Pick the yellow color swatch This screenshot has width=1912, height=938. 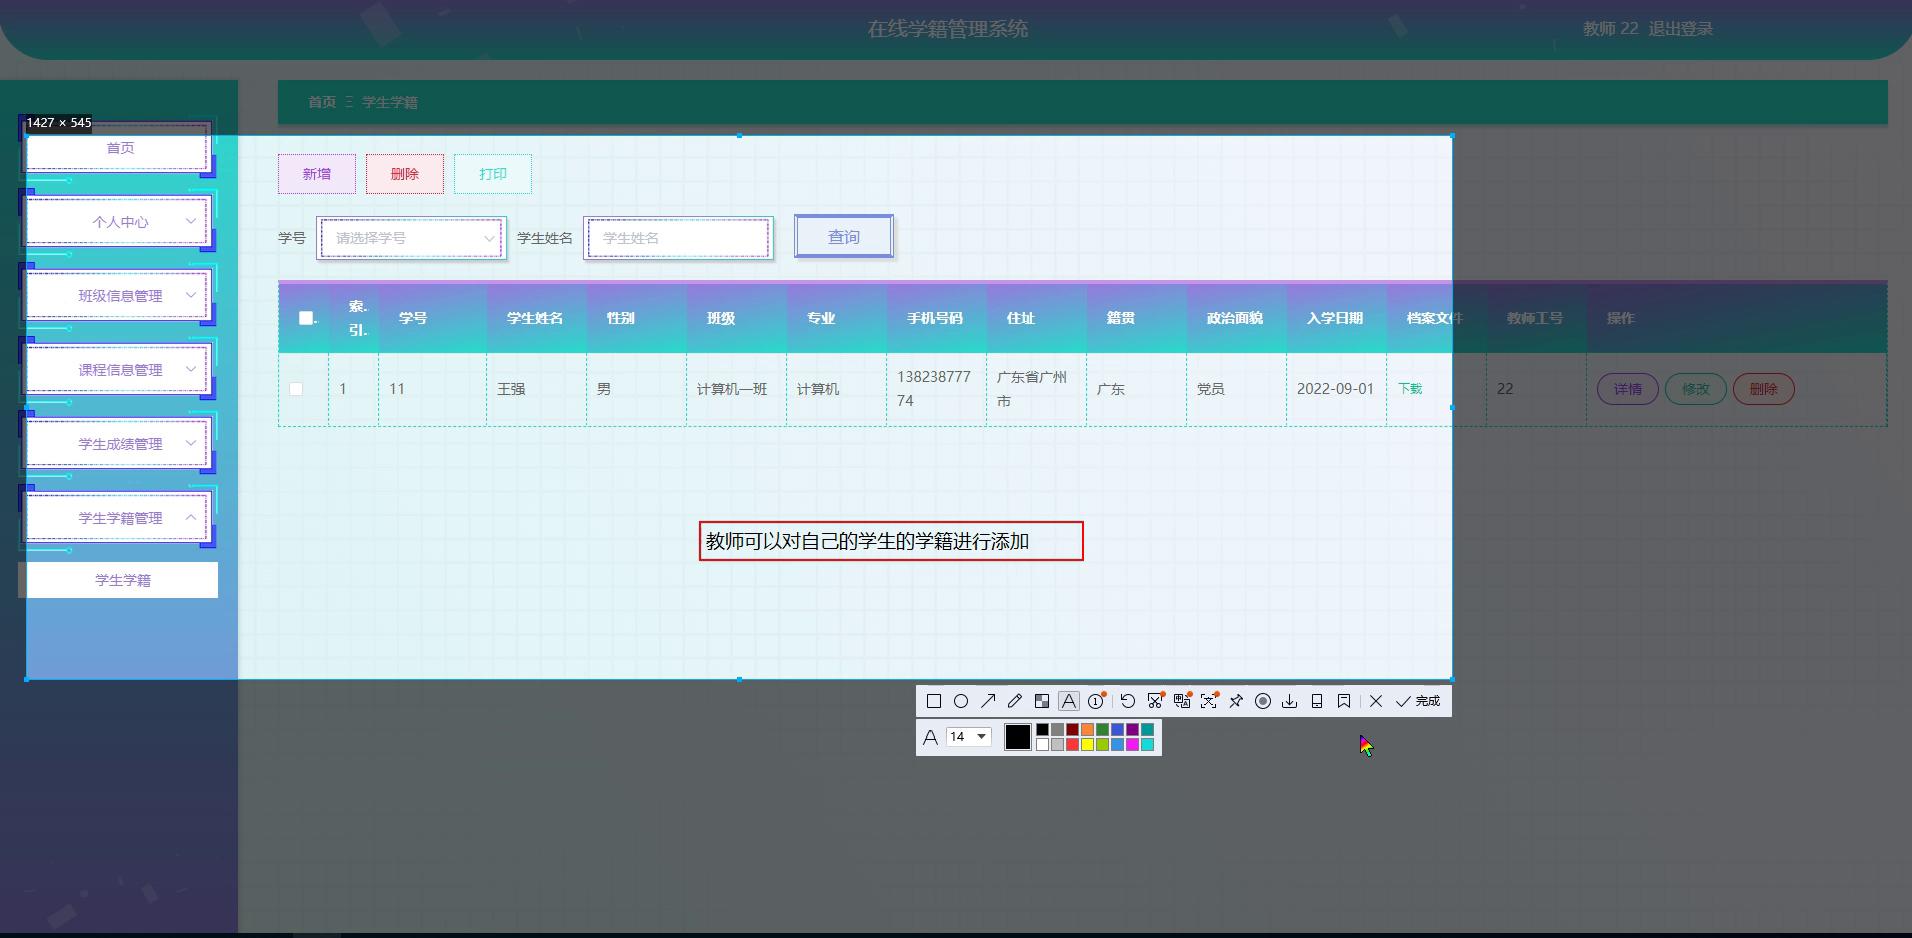[1087, 744]
